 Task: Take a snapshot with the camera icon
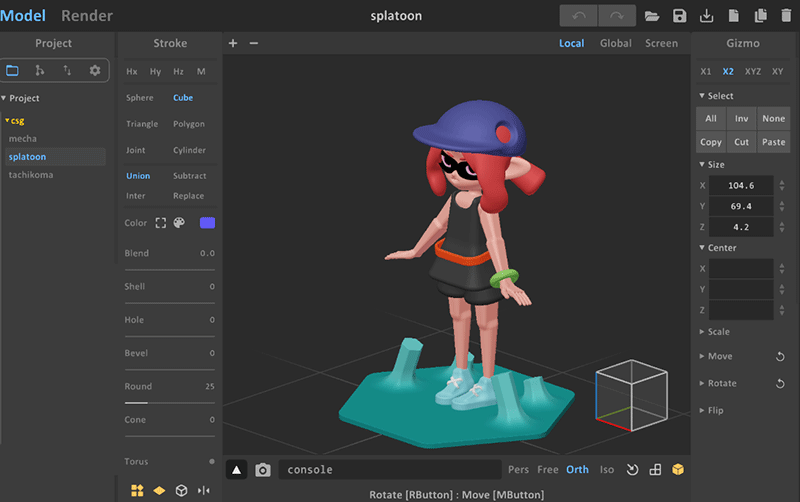(x=263, y=470)
